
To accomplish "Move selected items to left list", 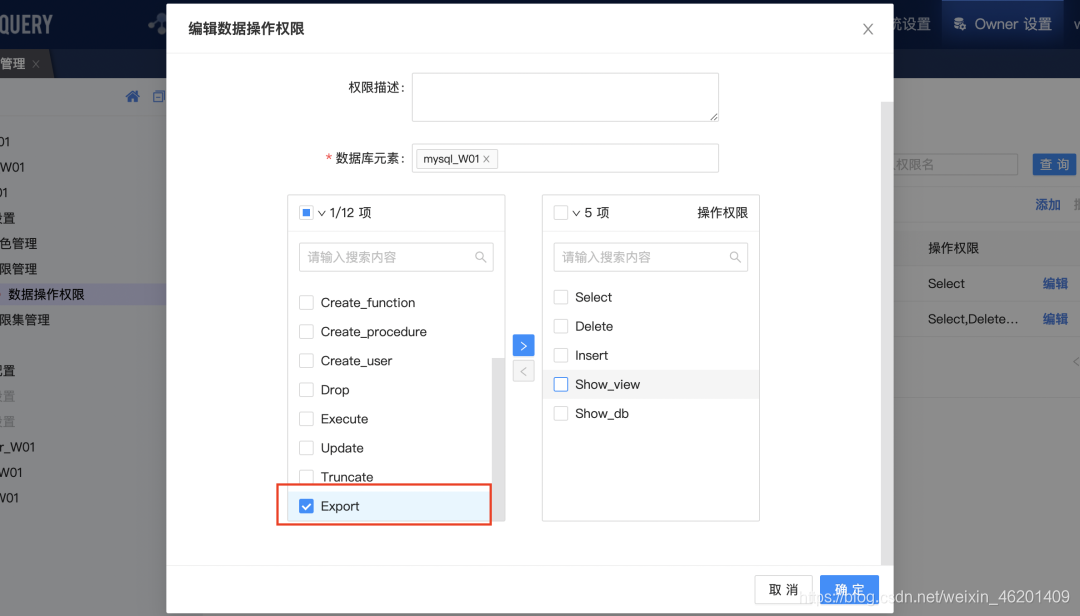I will click(523, 371).
